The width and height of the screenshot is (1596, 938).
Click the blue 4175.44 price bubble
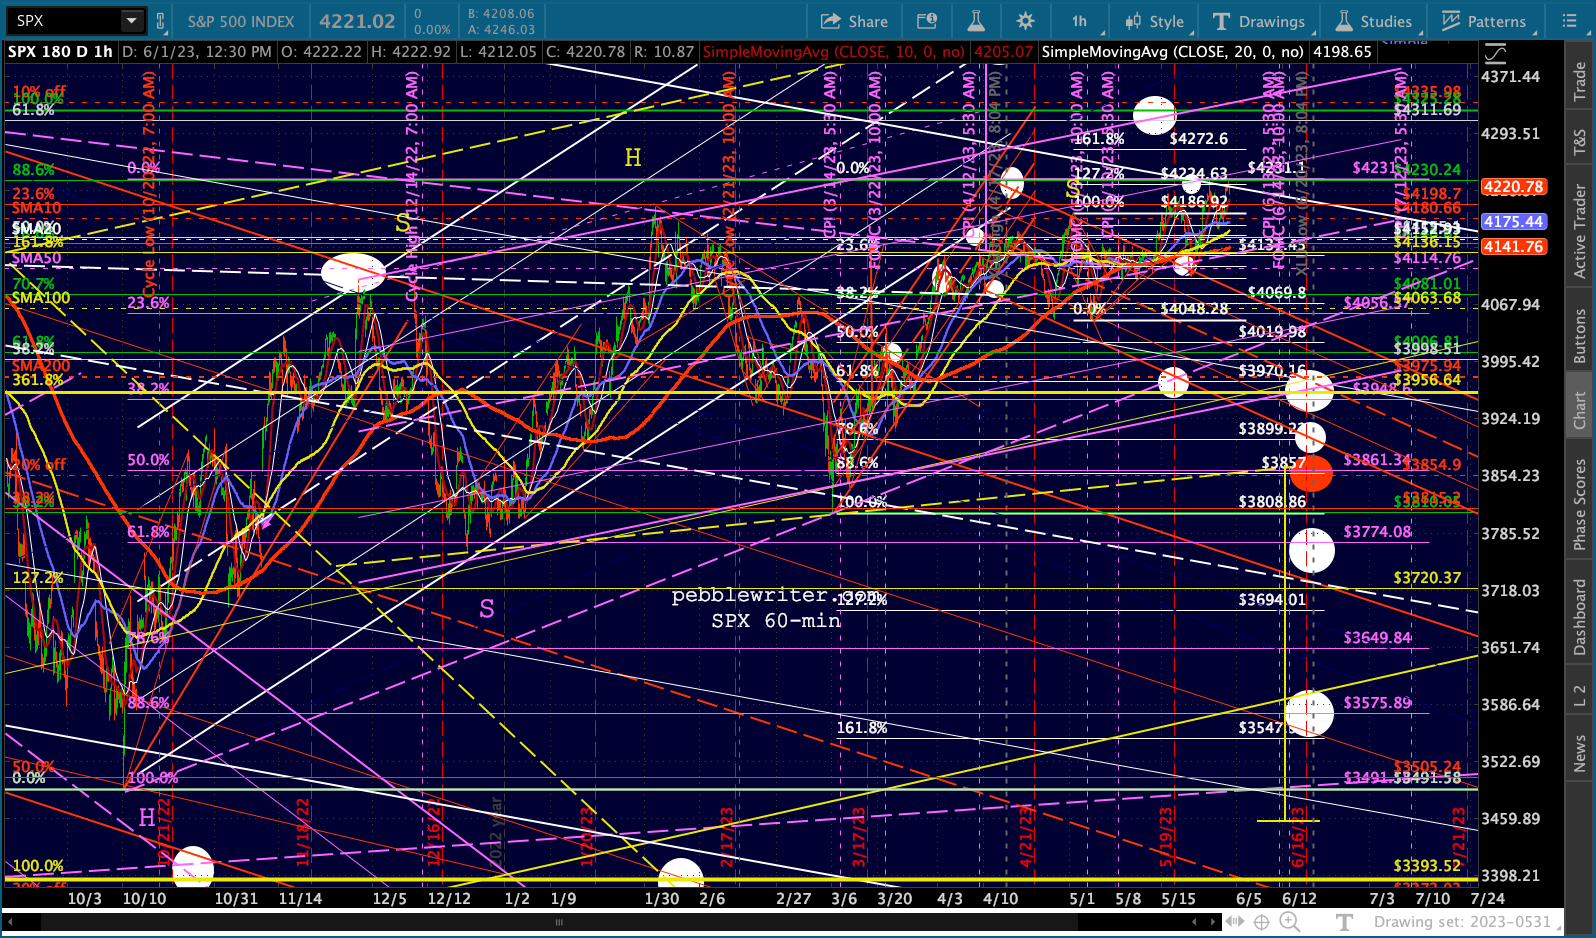(x=1514, y=222)
